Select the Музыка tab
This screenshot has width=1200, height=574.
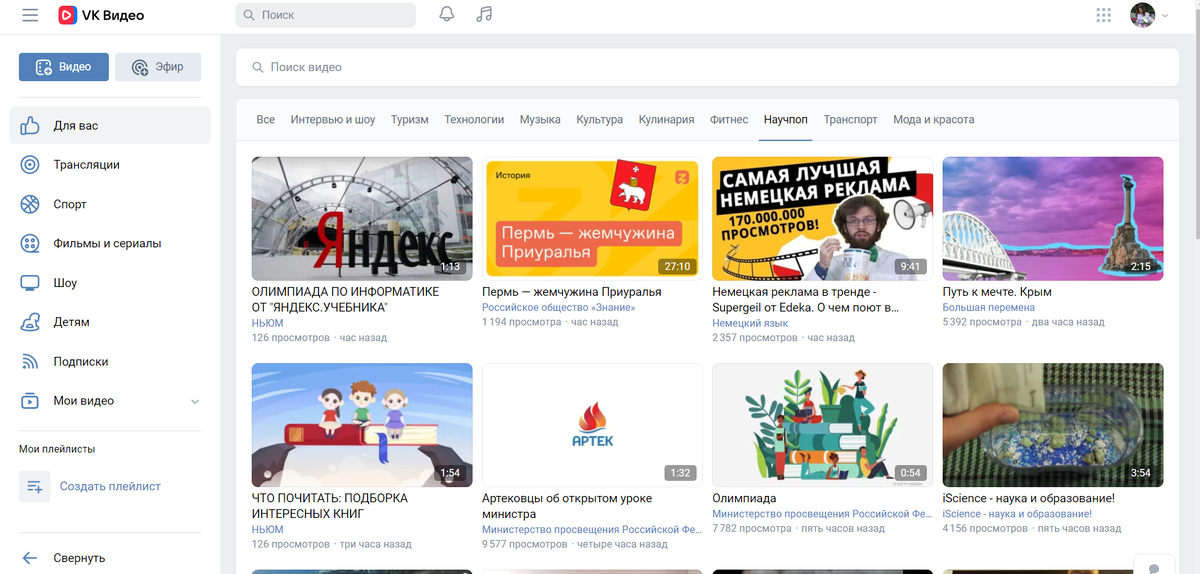(x=540, y=119)
